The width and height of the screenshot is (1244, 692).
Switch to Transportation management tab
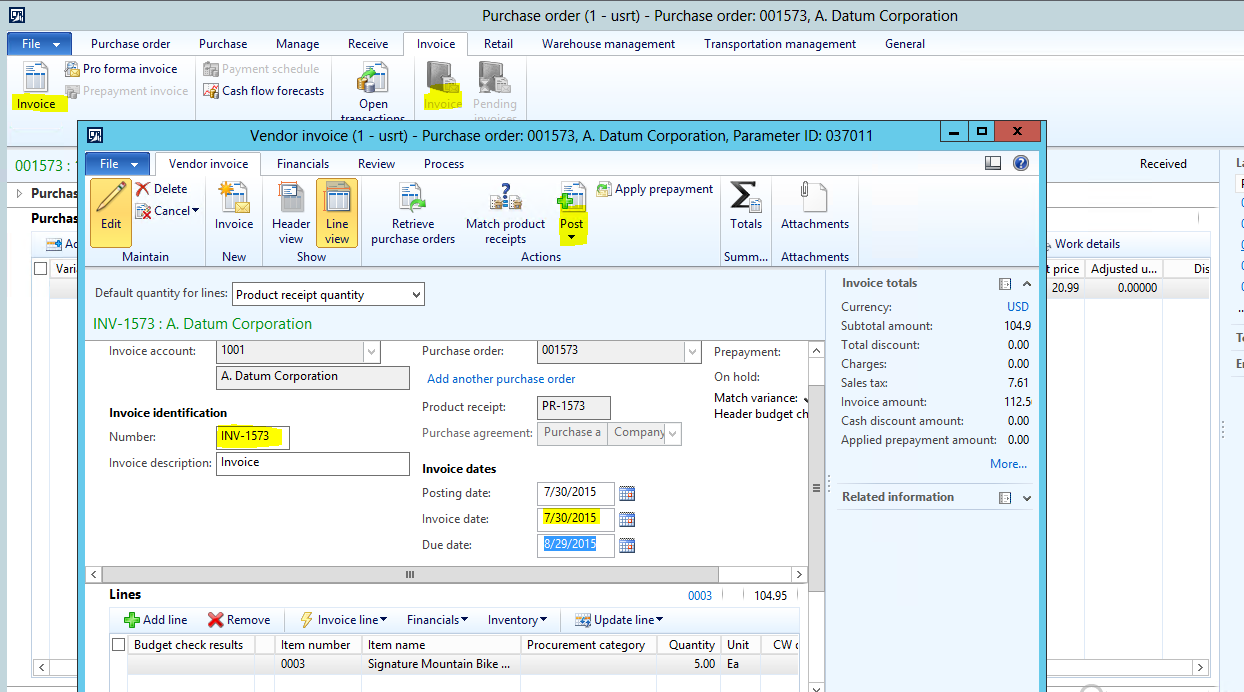(x=780, y=44)
